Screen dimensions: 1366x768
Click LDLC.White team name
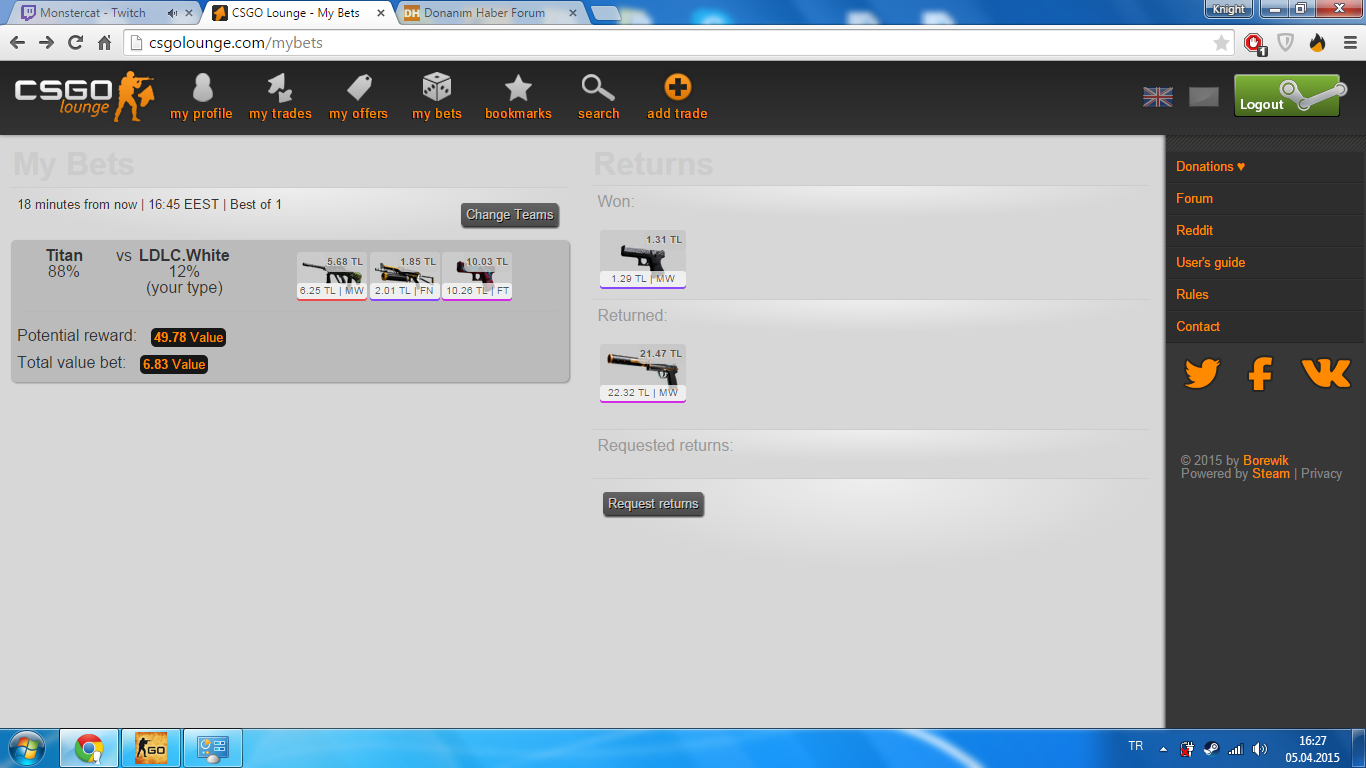click(184, 256)
